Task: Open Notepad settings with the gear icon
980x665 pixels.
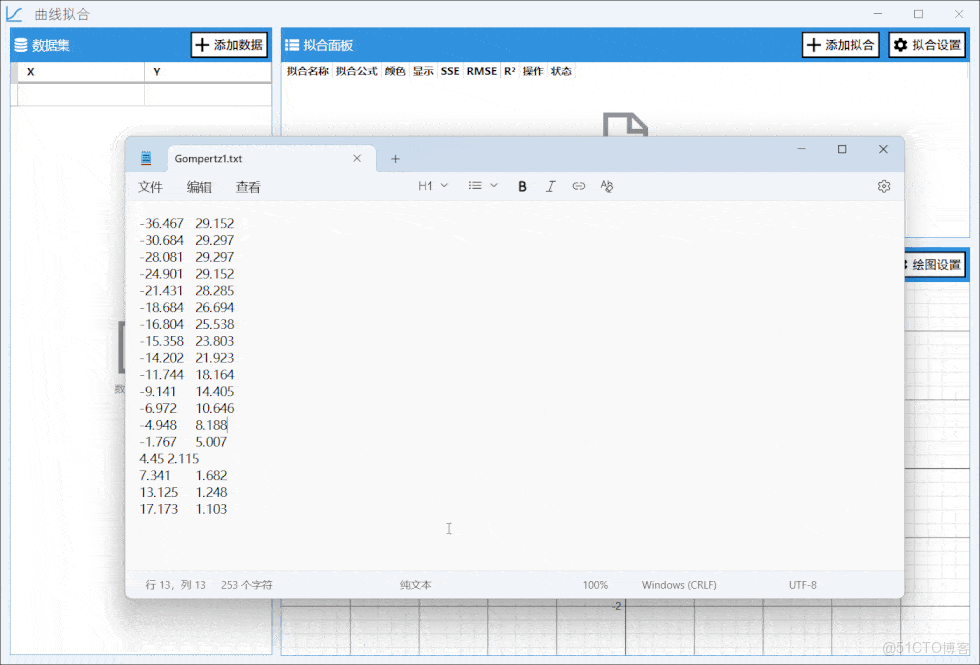Action: pos(883,186)
